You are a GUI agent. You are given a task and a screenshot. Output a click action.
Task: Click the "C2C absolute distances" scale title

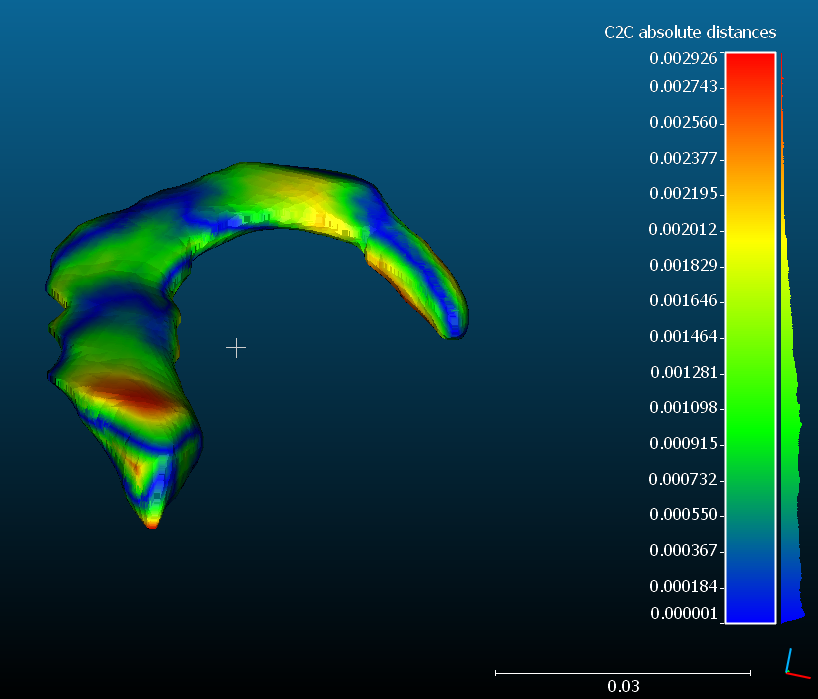click(690, 32)
